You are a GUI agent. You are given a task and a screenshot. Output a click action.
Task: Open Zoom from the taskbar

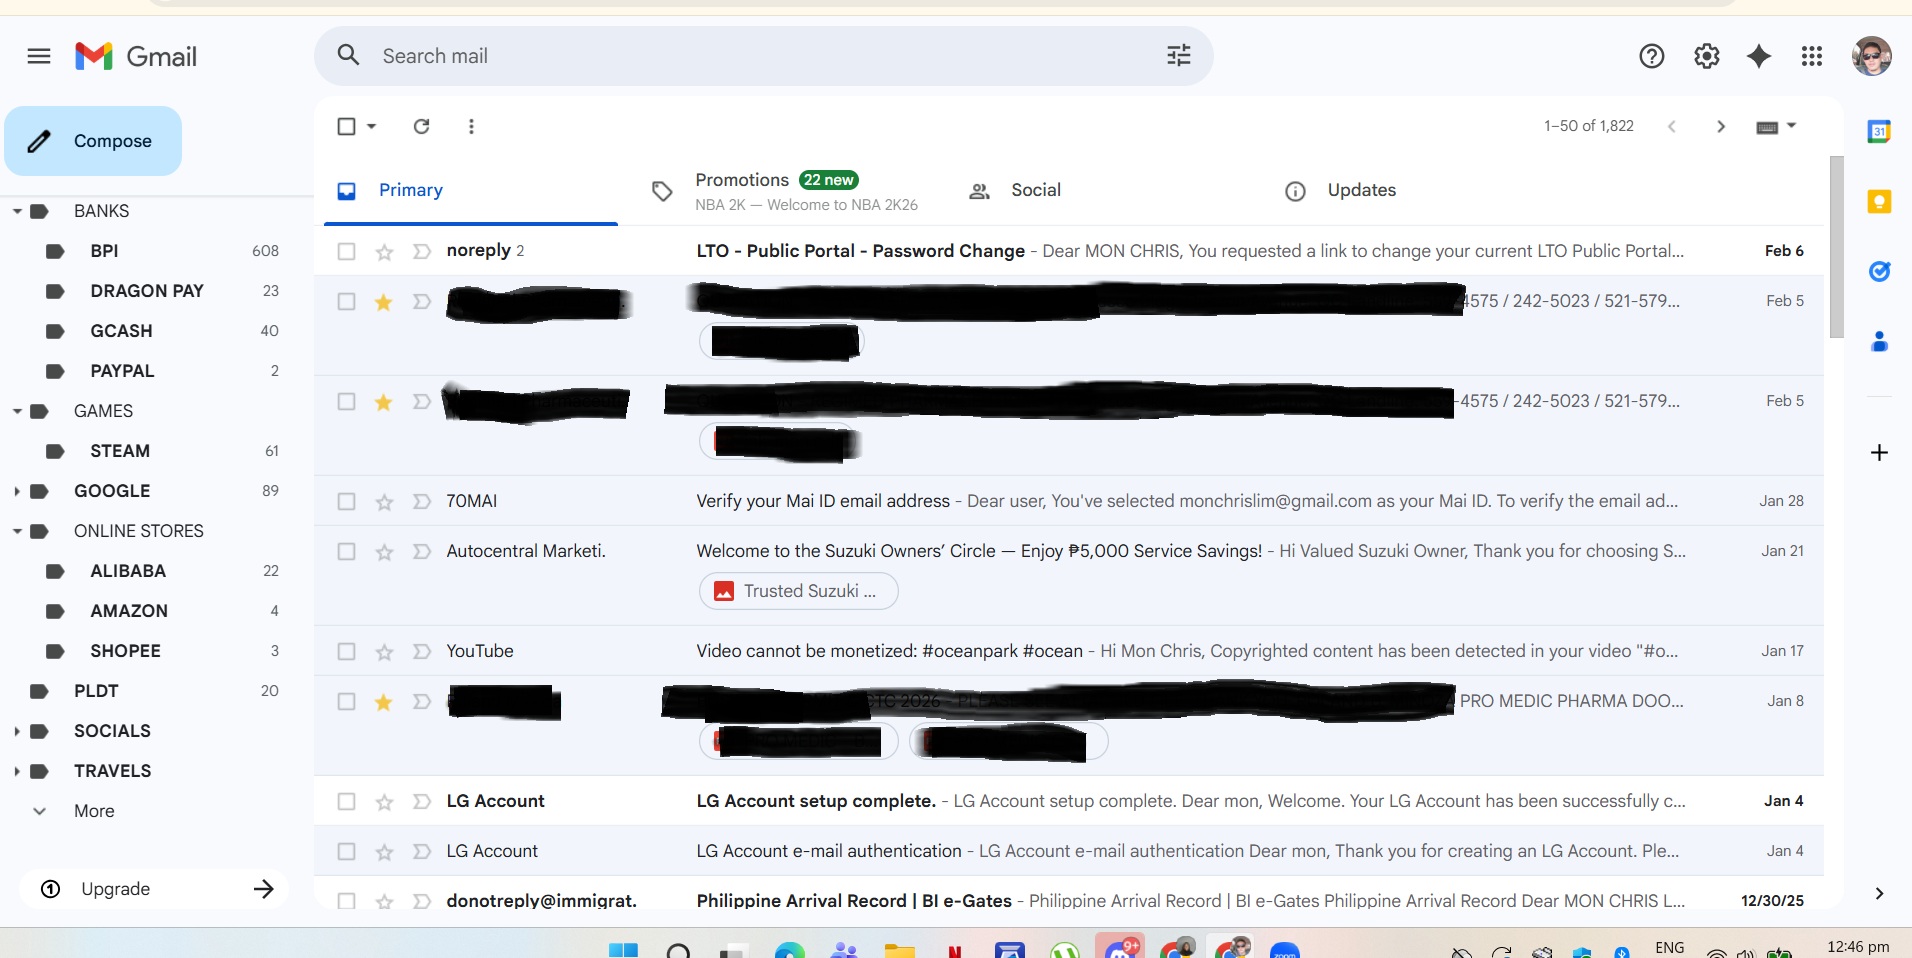(1285, 950)
